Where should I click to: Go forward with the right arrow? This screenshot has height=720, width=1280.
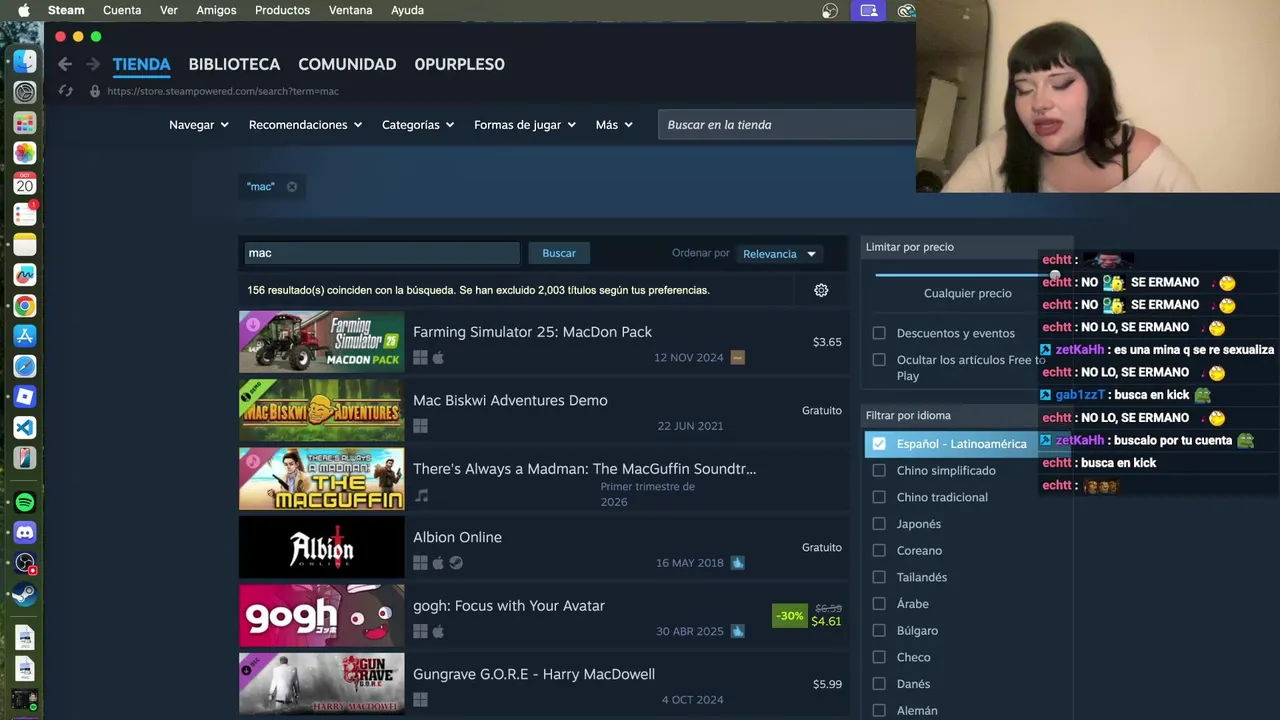coord(93,64)
